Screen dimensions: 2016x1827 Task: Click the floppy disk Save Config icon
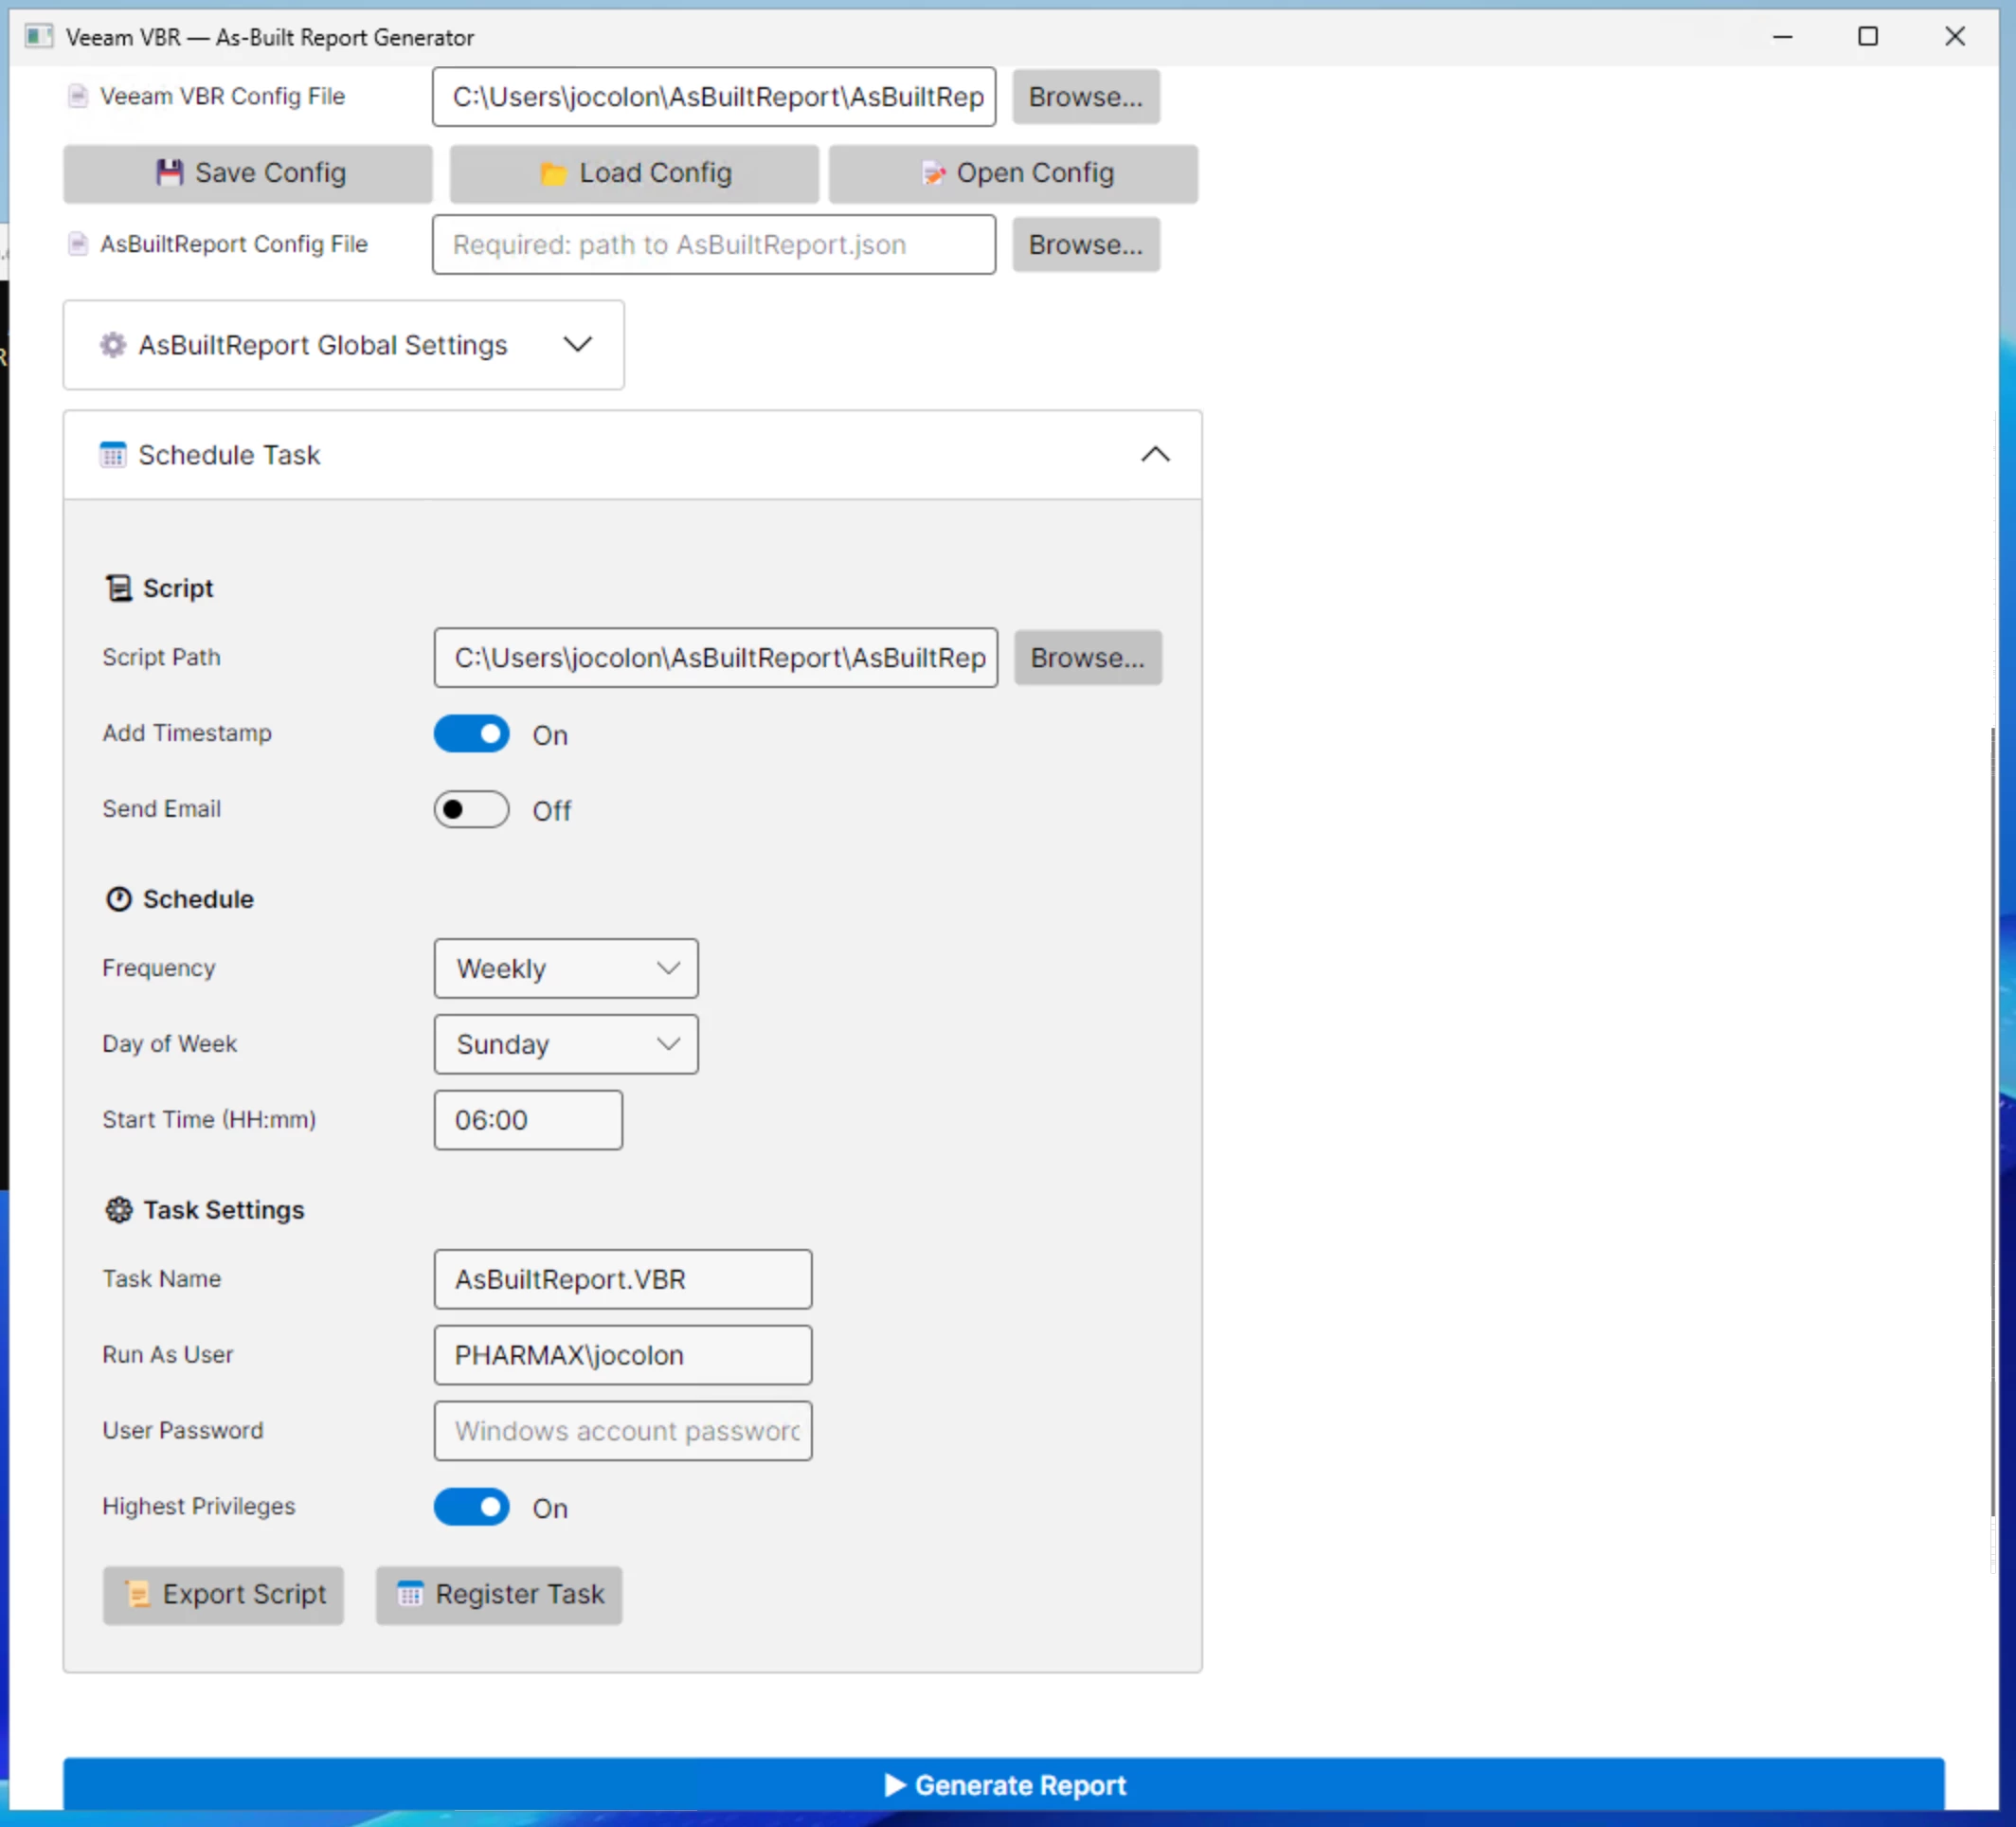click(169, 173)
